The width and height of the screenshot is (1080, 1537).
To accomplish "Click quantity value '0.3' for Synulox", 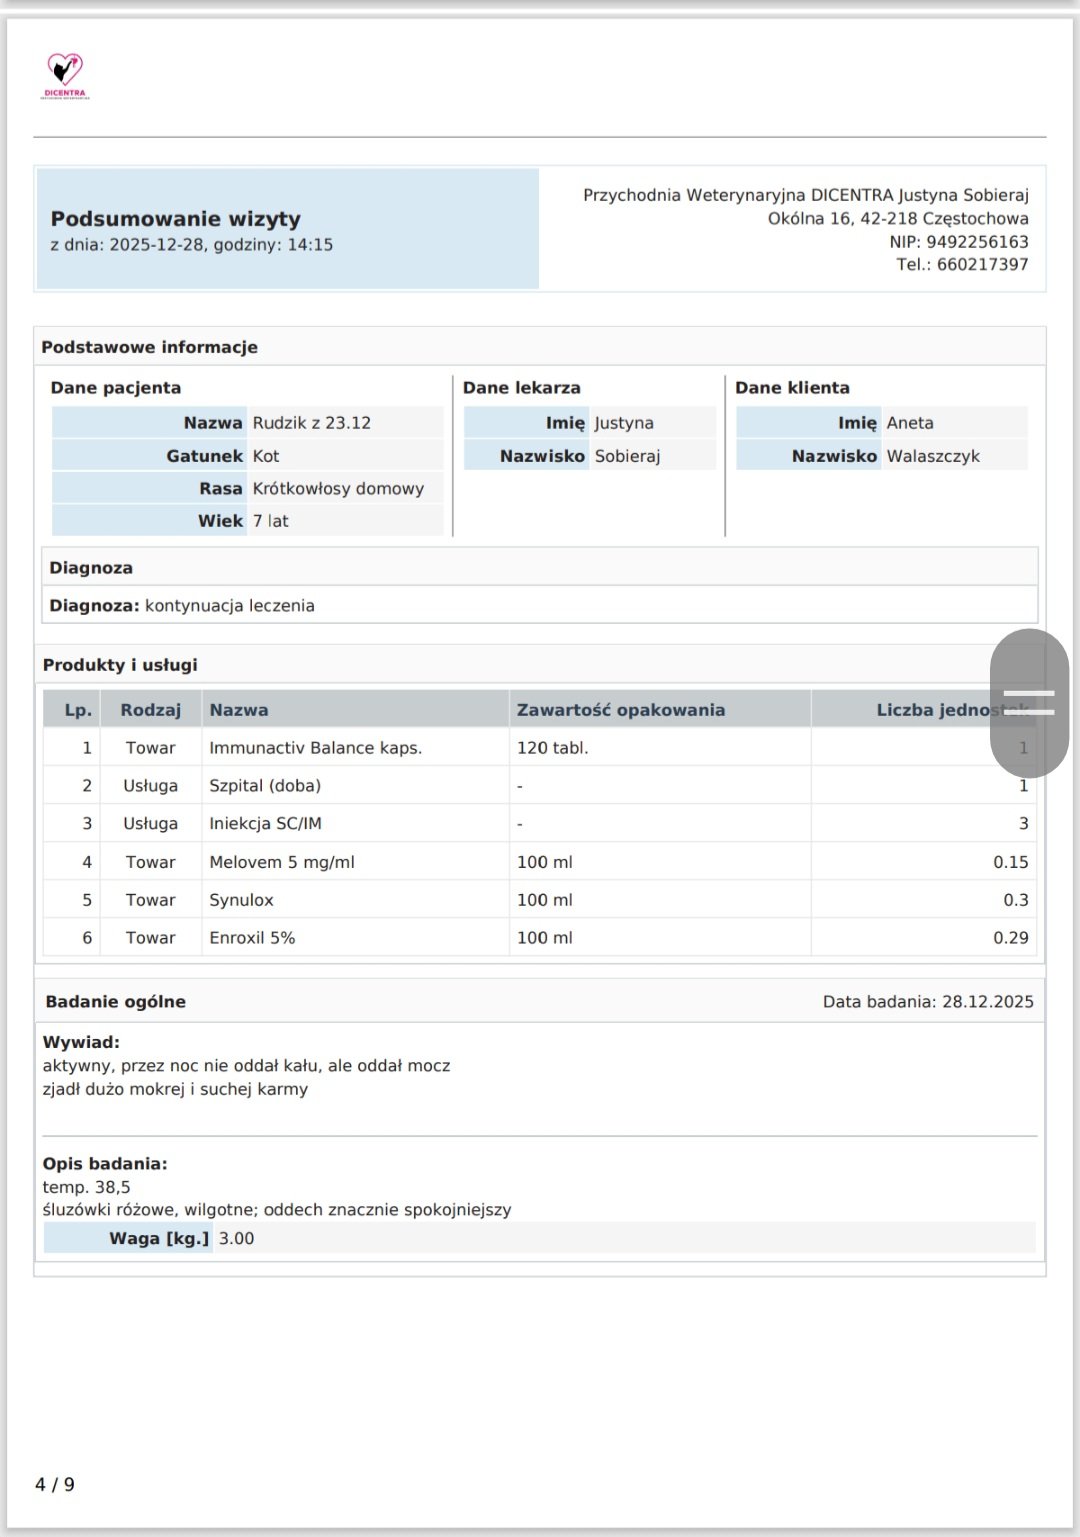I will (x=1016, y=900).
